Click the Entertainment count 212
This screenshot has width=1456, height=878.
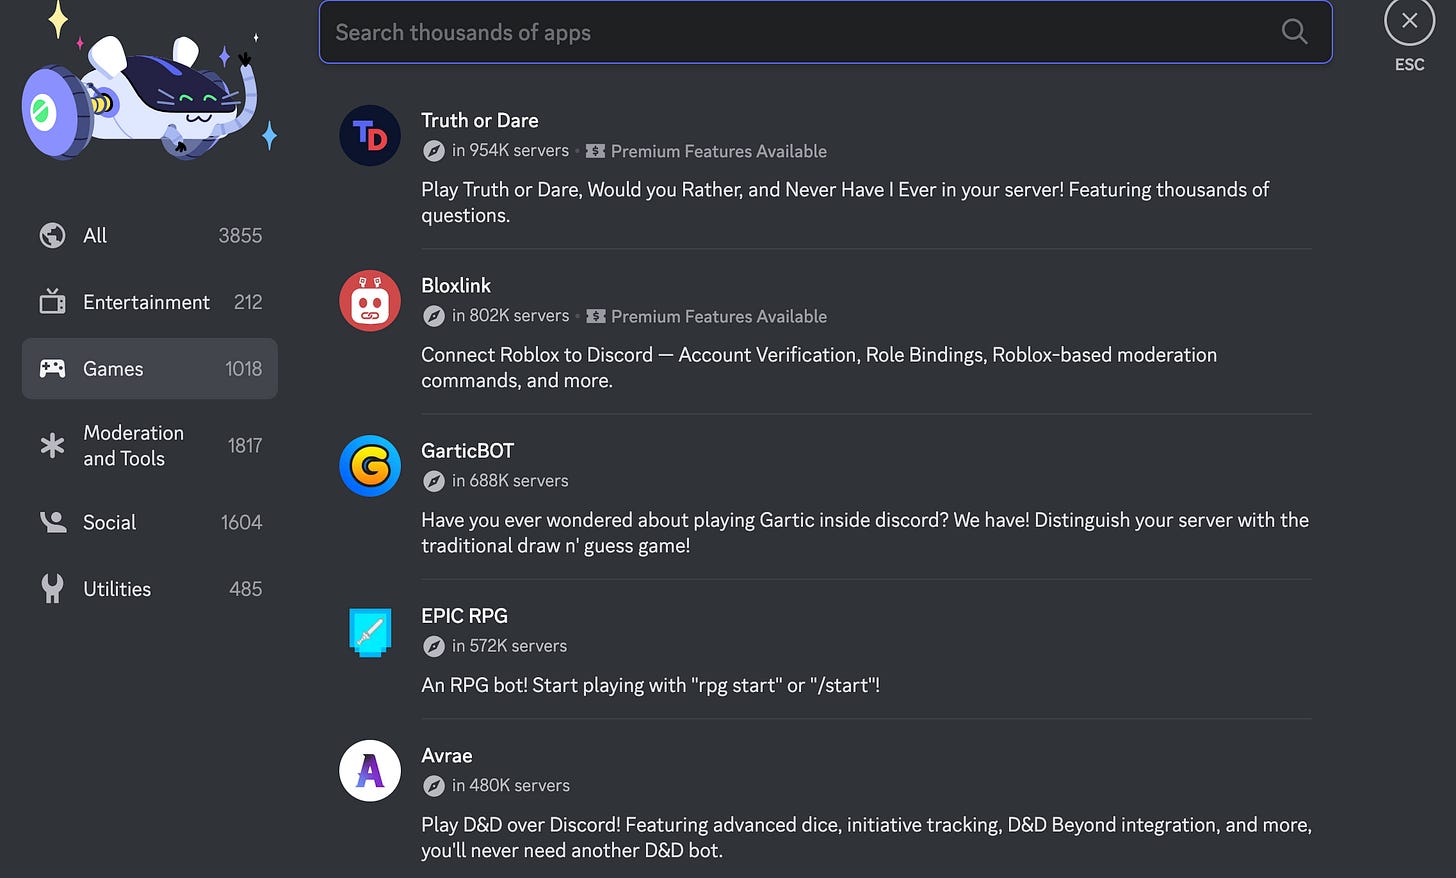tap(248, 302)
